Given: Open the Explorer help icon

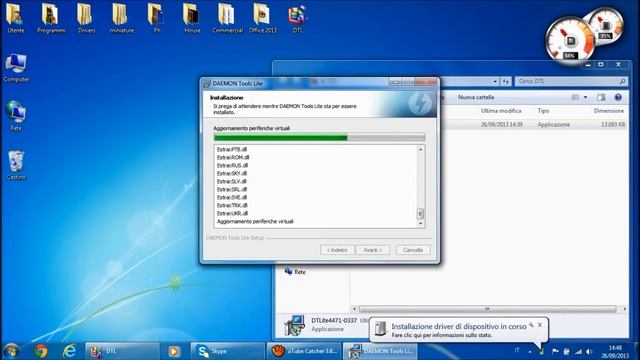Looking at the screenshot, I should point(618,97).
